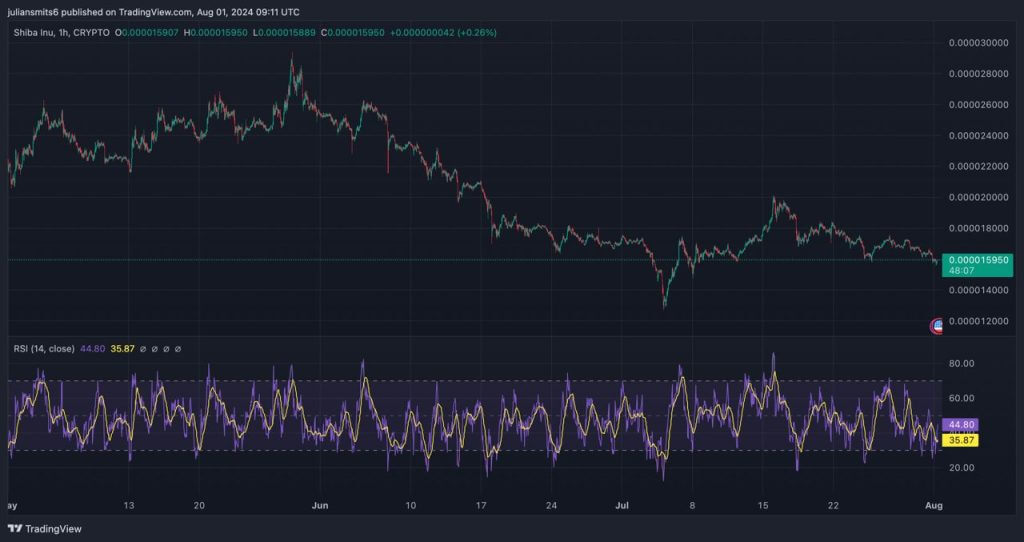The width and height of the screenshot is (1024, 542).
Task: Click the yellow RSI value 35.87 in legend
Action: pyautogui.click(x=122, y=349)
